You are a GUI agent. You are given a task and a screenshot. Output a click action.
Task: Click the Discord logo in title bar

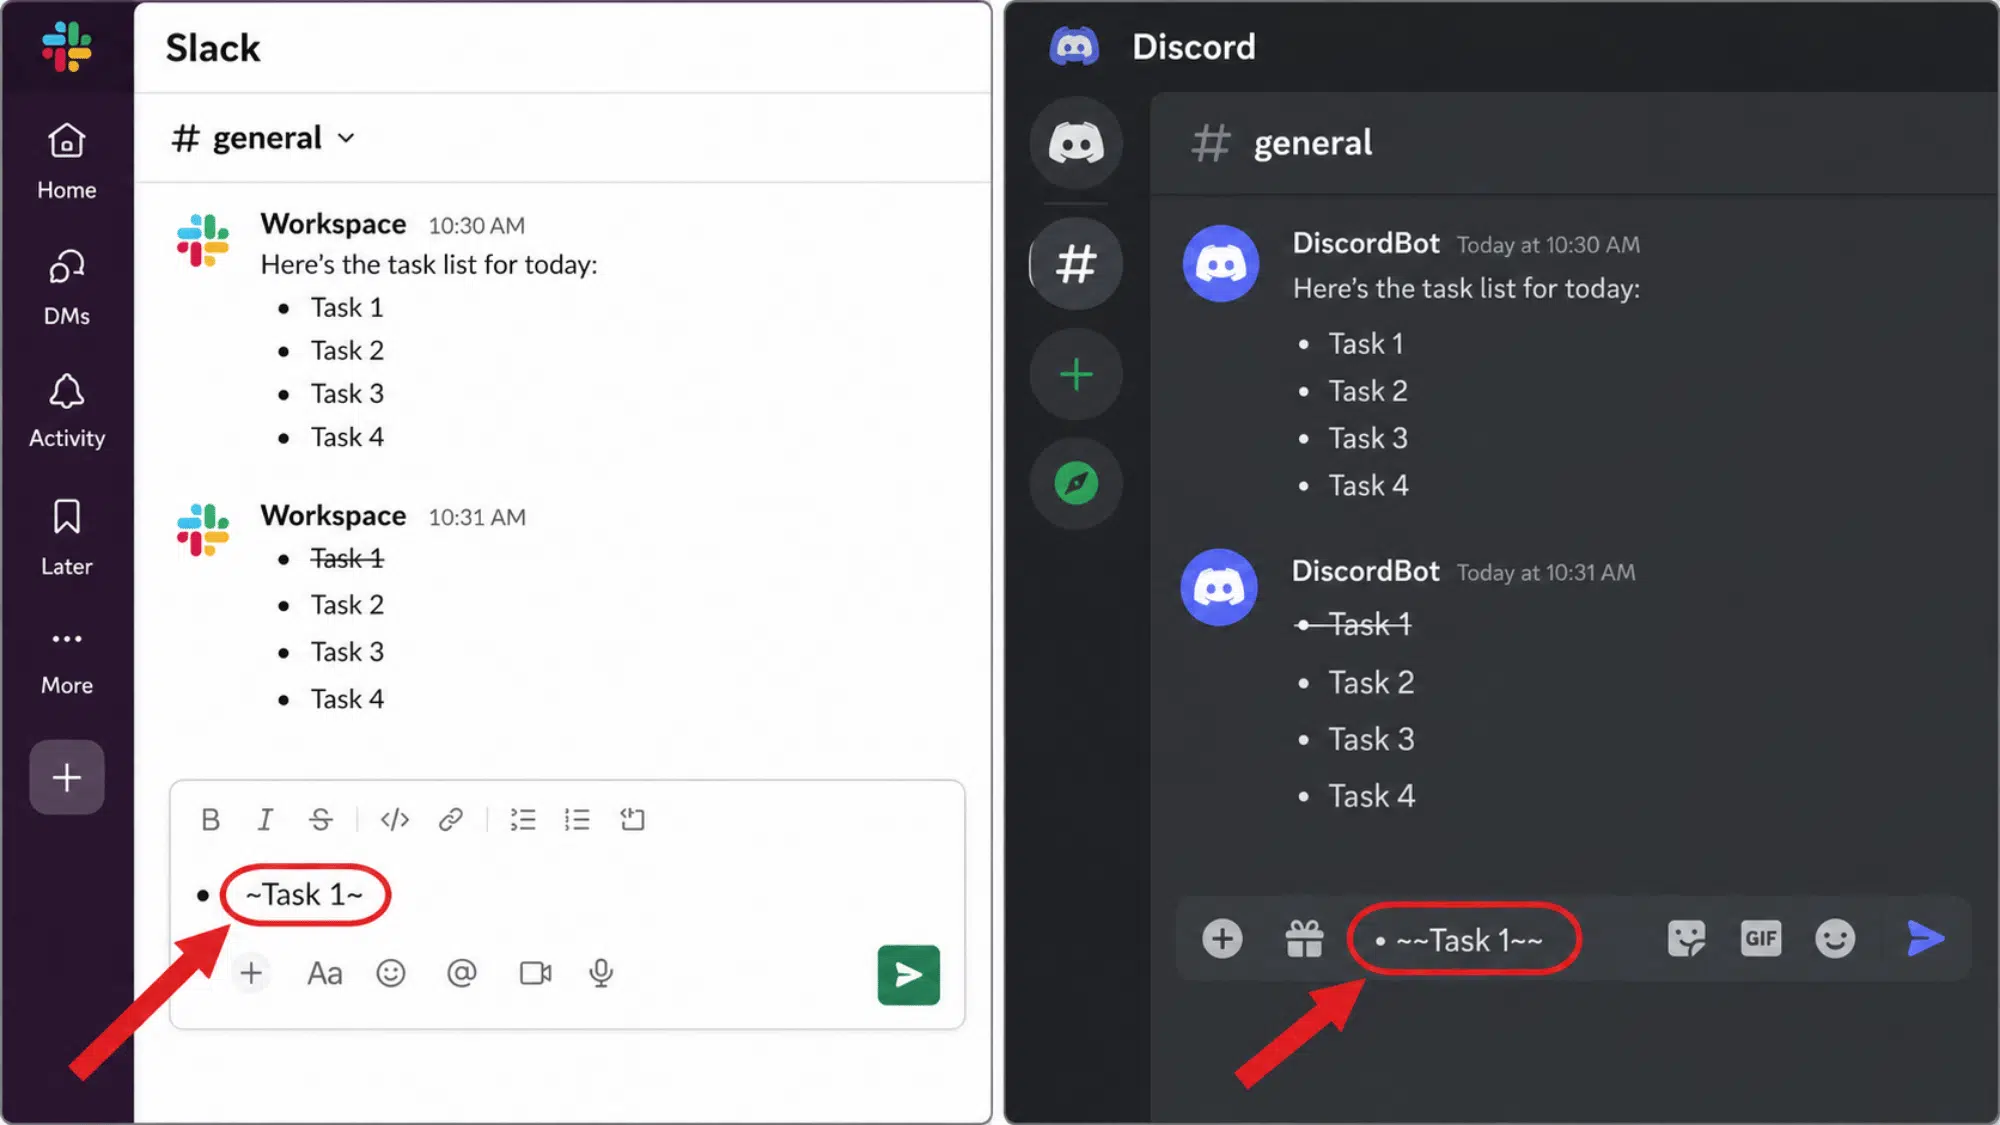1074,46
